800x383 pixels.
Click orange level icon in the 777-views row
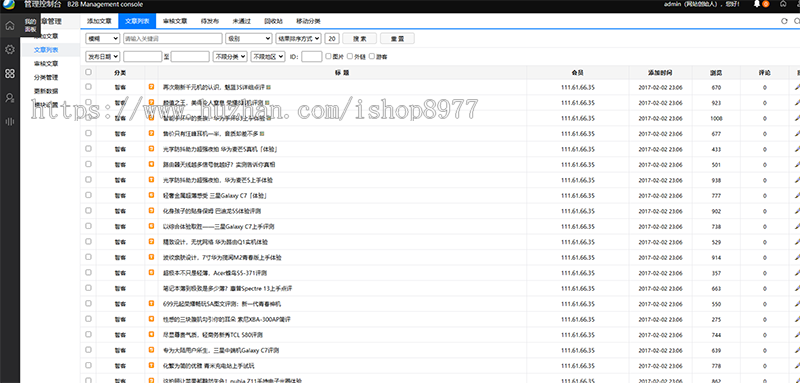(151, 195)
